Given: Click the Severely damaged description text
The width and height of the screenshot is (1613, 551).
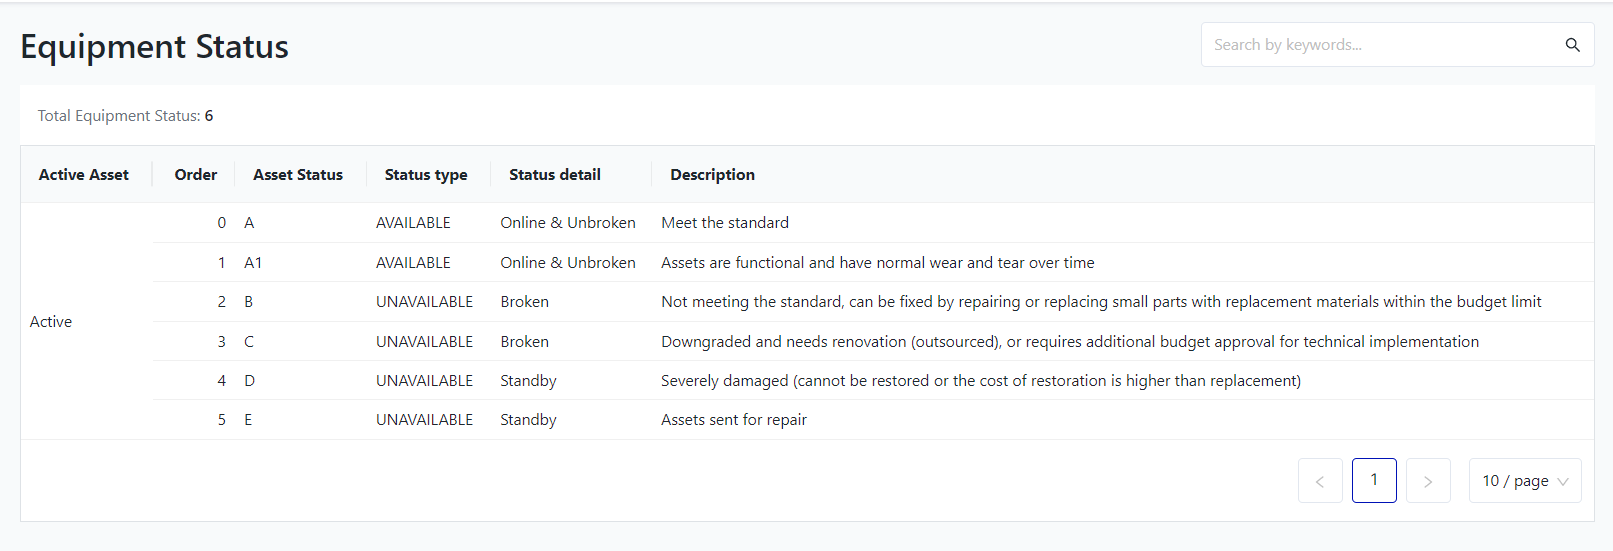Looking at the screenshot, I should point(980,381).
